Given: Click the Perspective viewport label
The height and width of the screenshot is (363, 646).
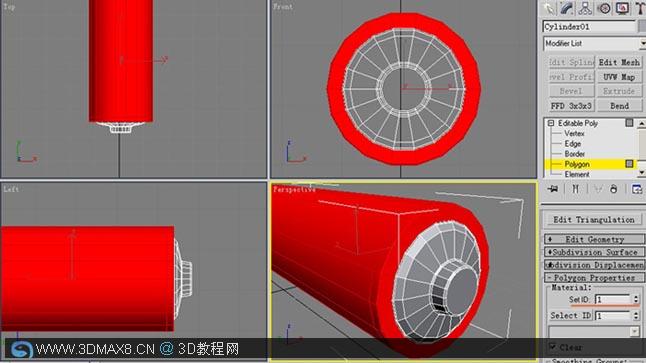Looking at the screenshot, I should click(294, 190).
